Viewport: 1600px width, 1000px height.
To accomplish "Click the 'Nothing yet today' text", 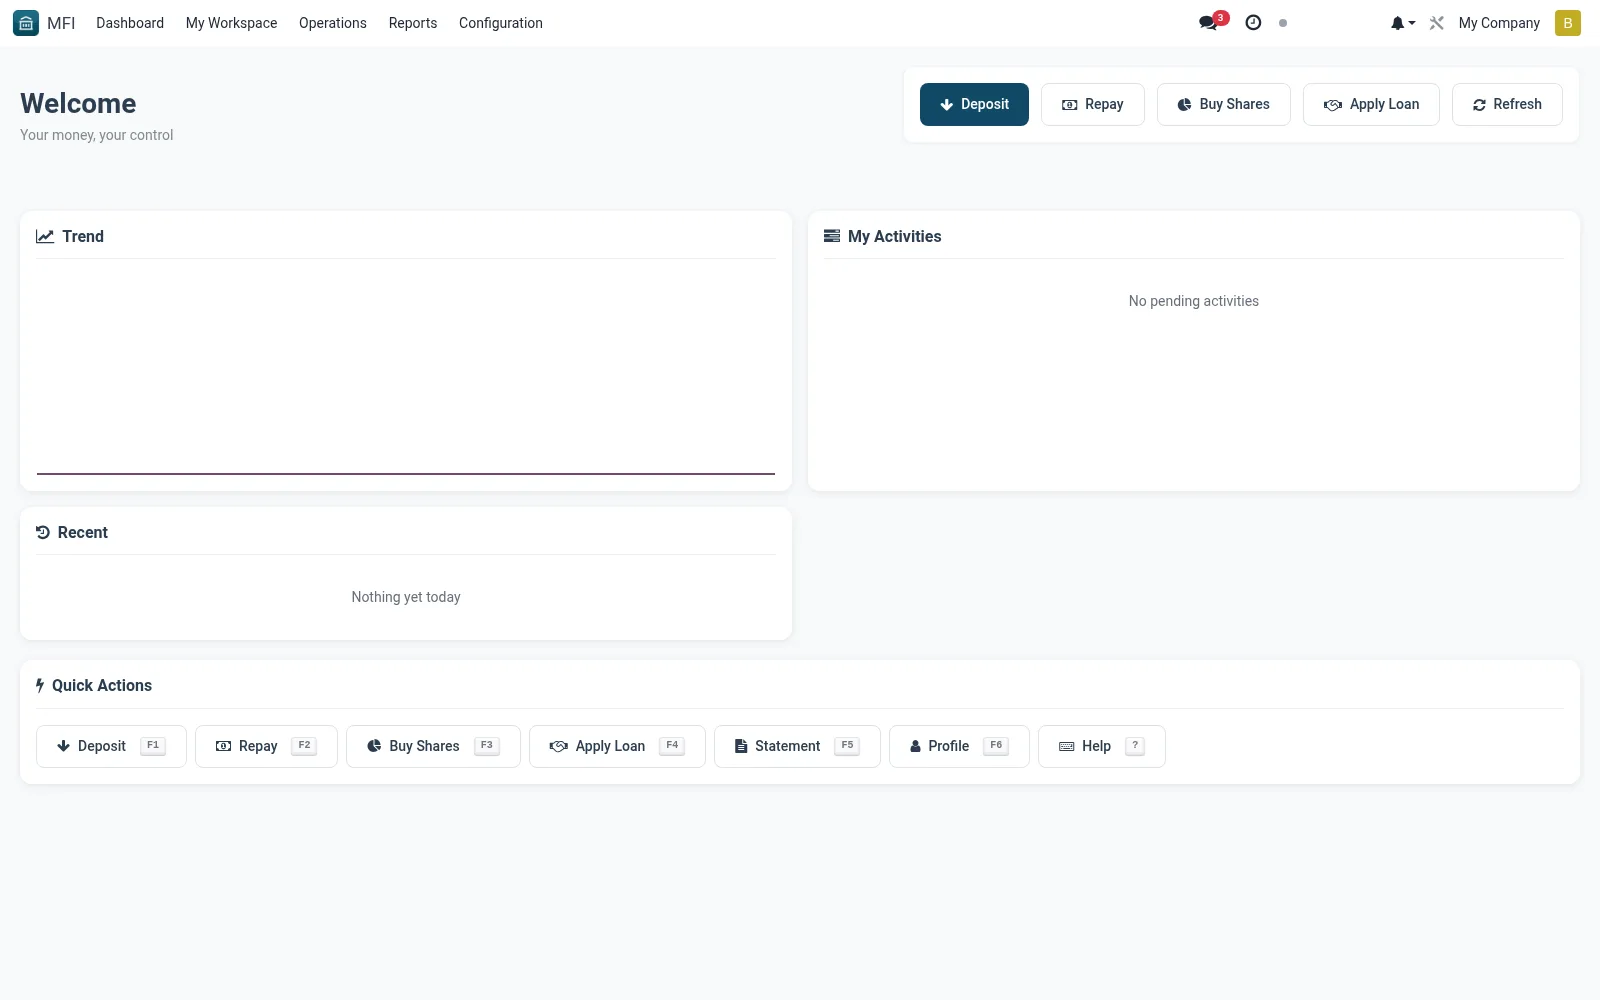I will tap(406, 597).
